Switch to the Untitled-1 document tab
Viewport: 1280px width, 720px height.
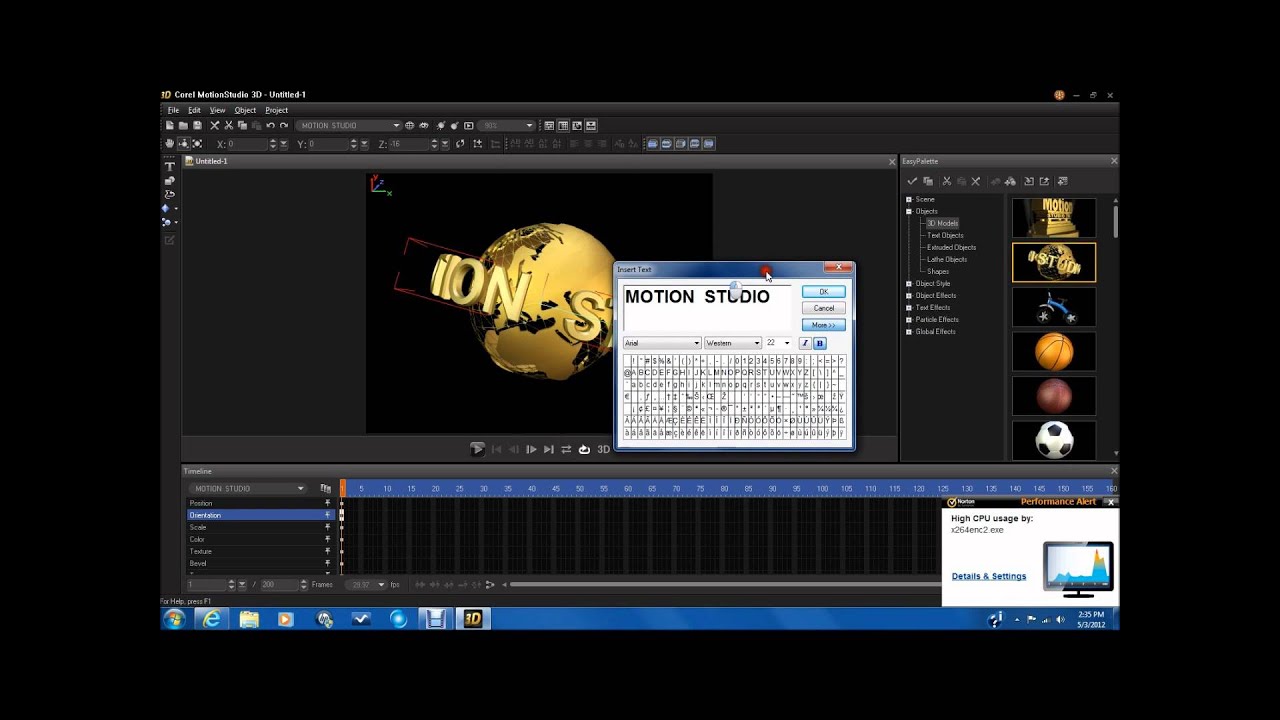pyautogui.click(x=211, y=161)
